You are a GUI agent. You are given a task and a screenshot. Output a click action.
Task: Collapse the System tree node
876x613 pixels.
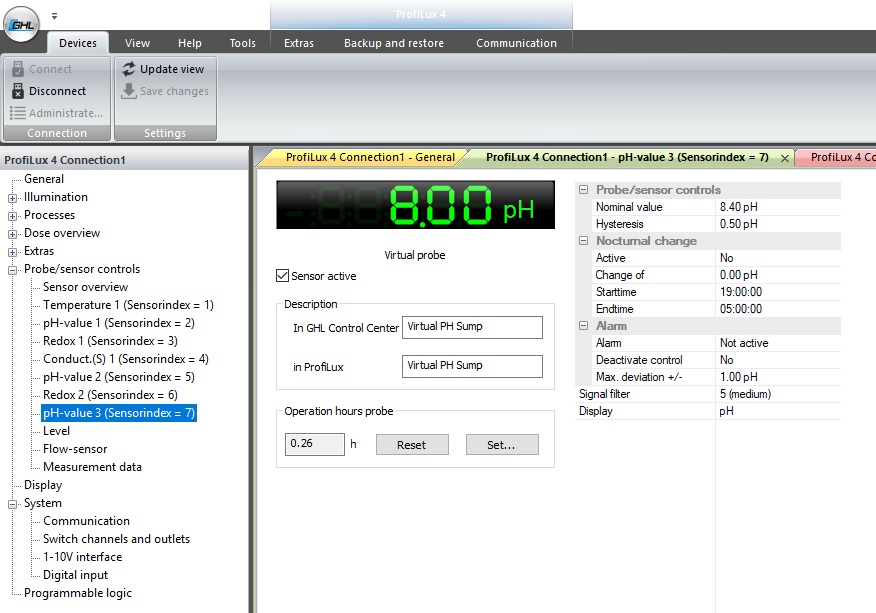[x=12, y=504]
